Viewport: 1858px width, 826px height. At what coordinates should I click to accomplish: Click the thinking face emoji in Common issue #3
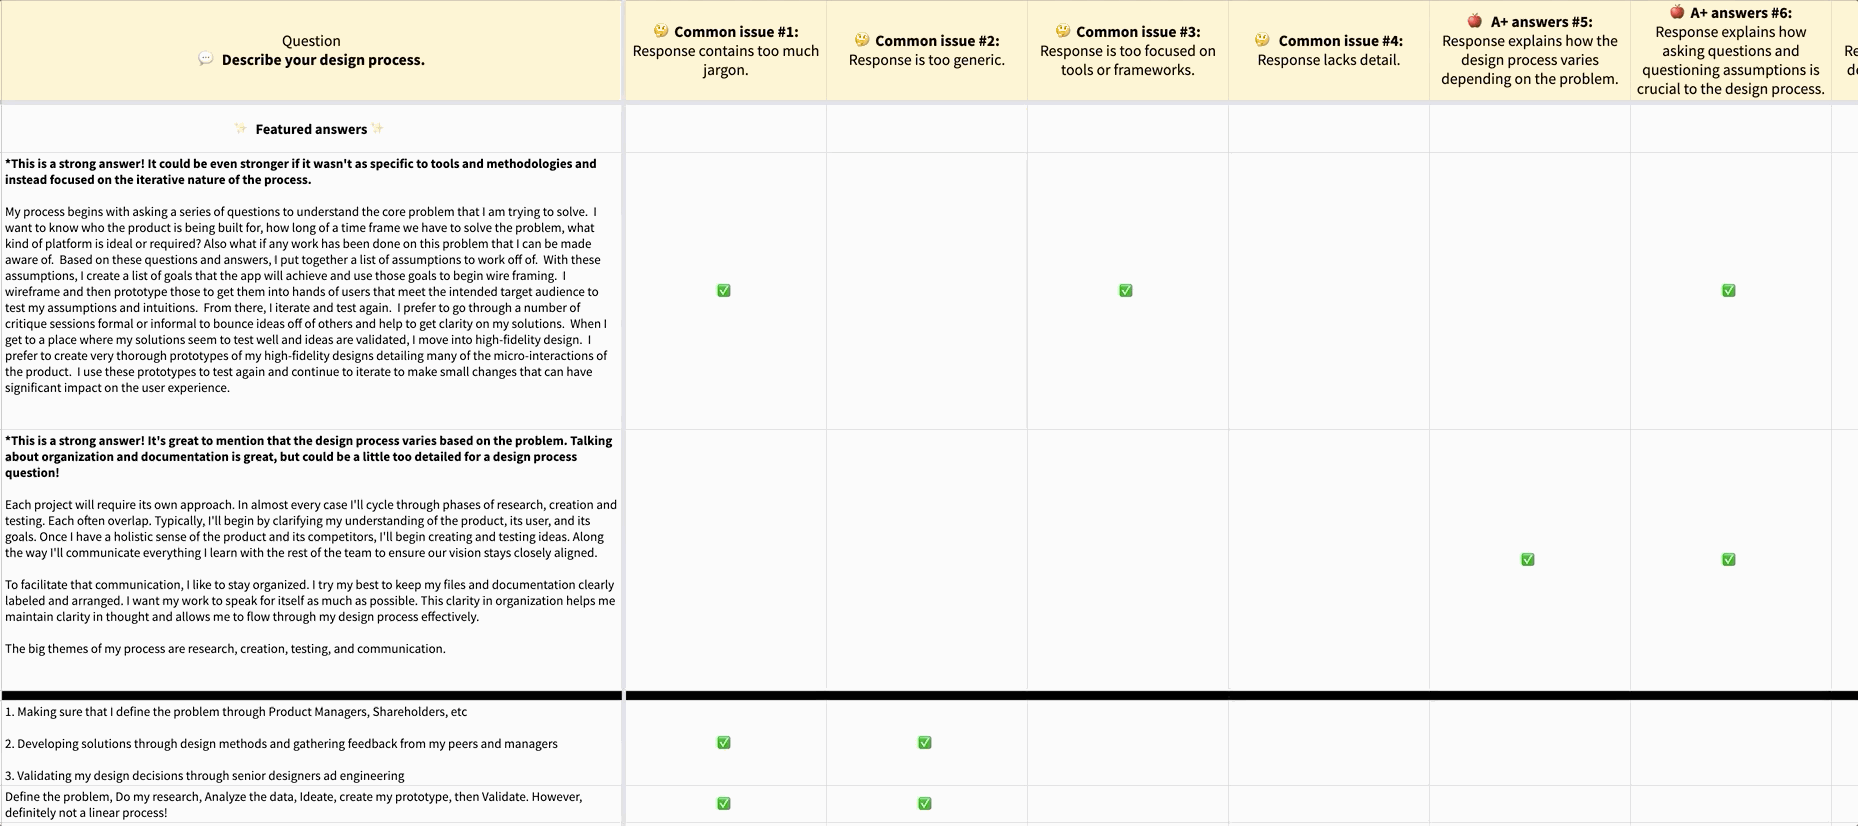click(x=1063, y=31)
